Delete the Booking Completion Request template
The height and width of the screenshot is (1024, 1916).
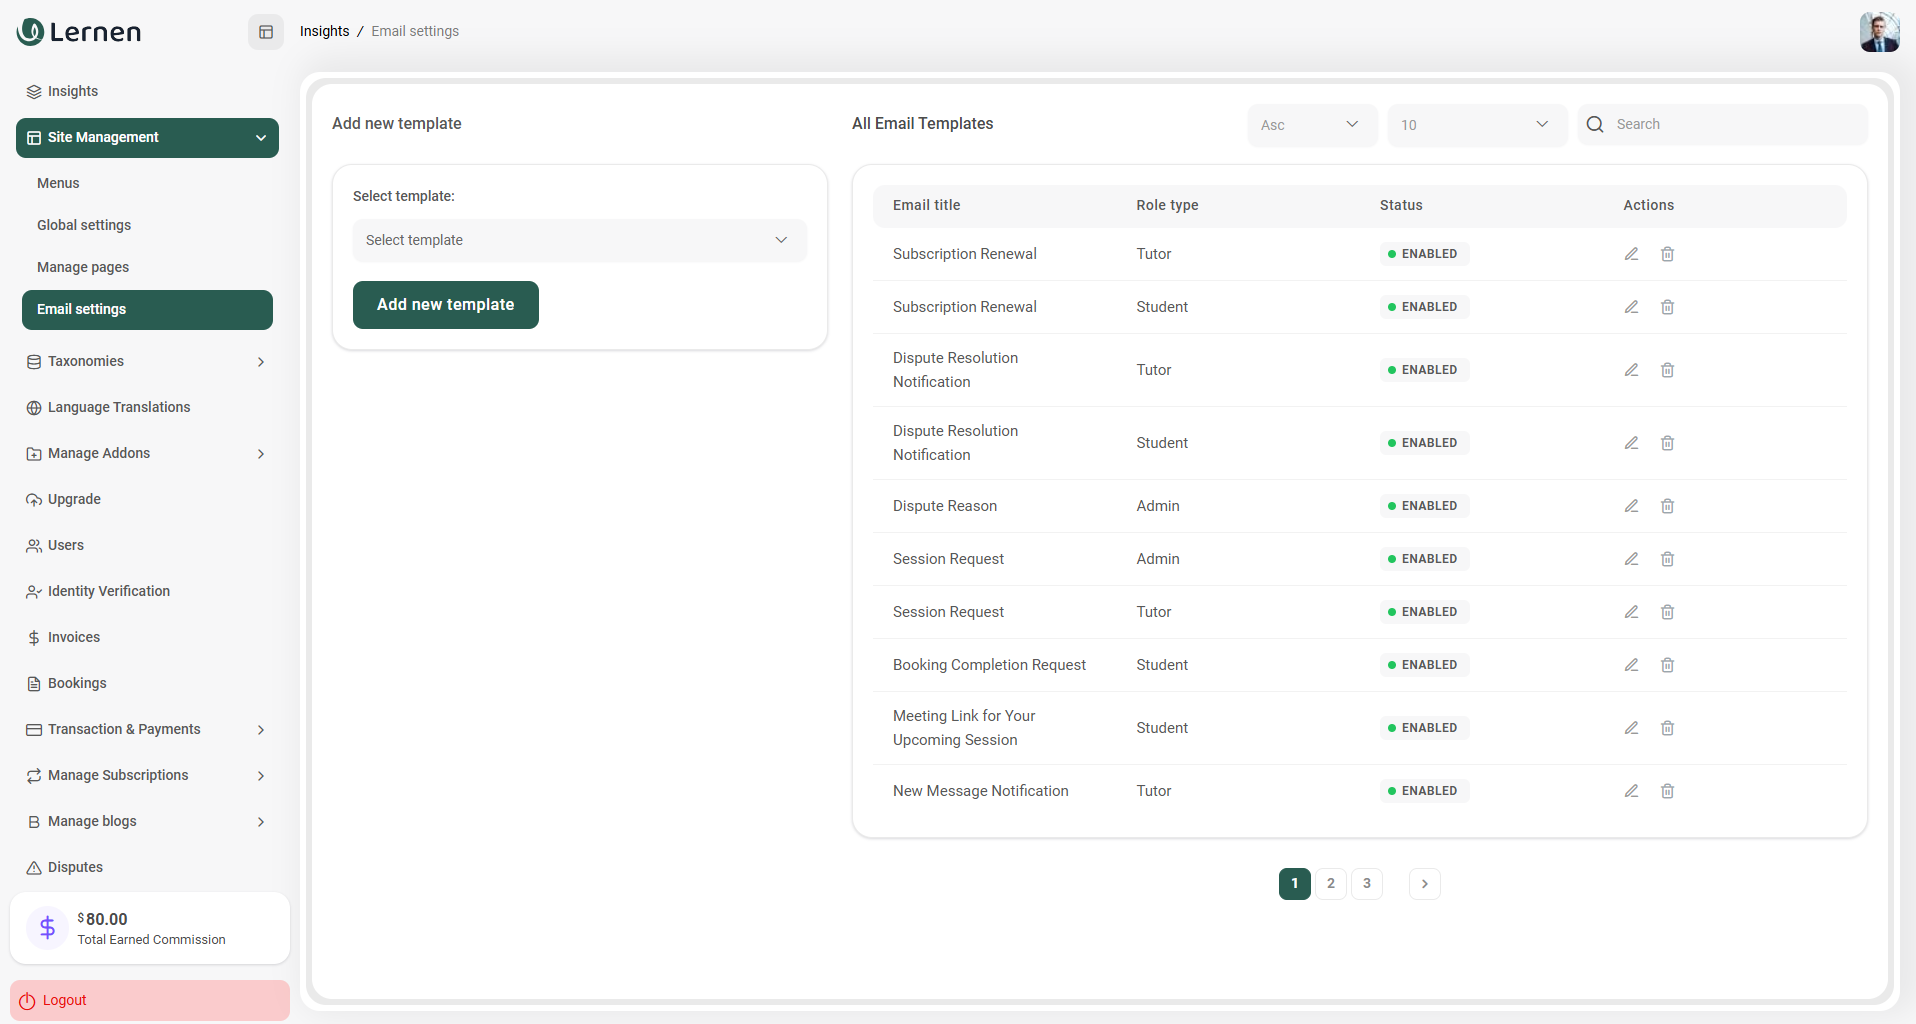click(1667, 665)
